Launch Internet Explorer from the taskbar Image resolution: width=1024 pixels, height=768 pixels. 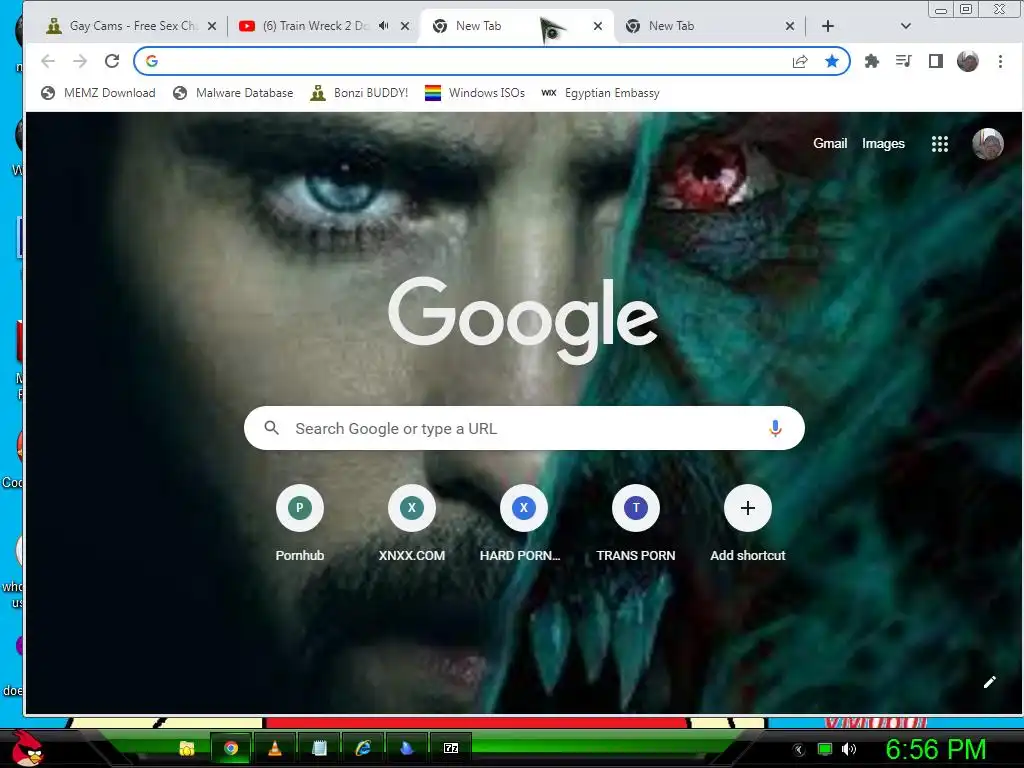pyautogui.click(x=363, y=748)
